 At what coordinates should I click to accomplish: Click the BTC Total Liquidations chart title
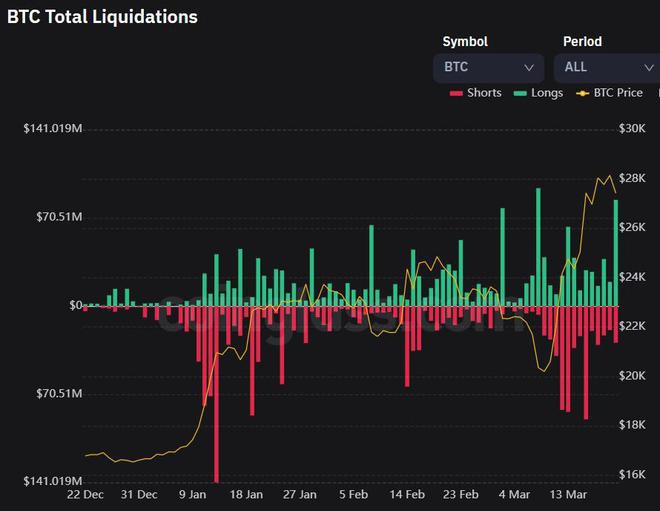pos(102,17)
